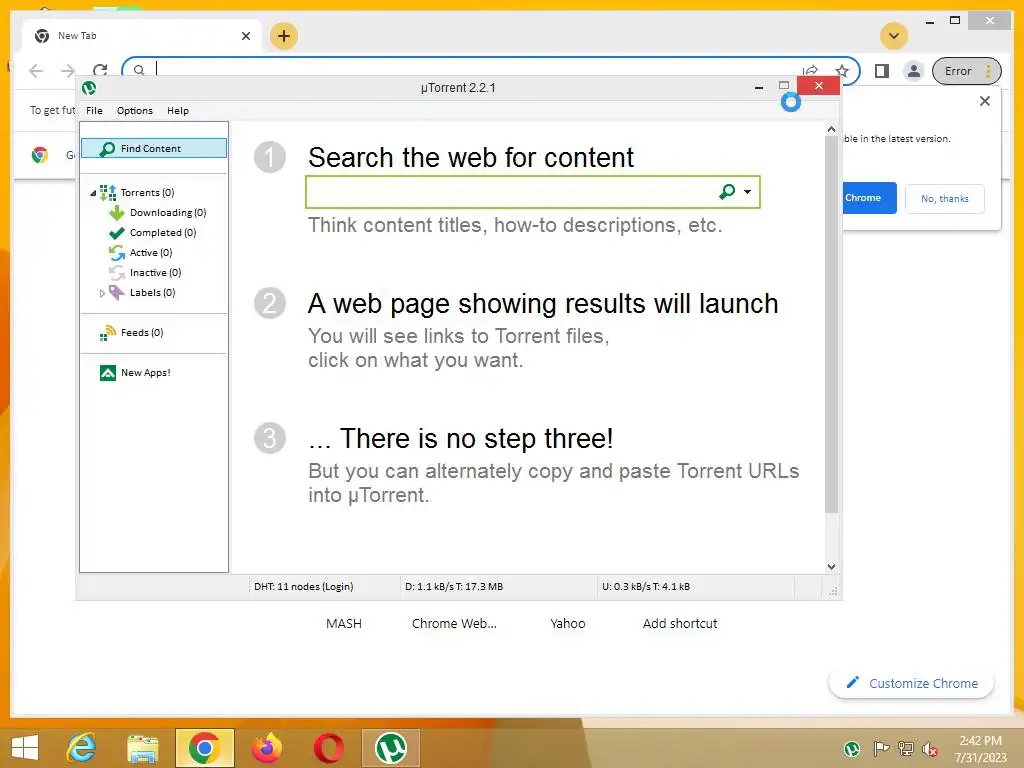Collapse the Torrents tree node
Image resolution: width=1024 pixels, height=768 pixels.
point(93,193)
